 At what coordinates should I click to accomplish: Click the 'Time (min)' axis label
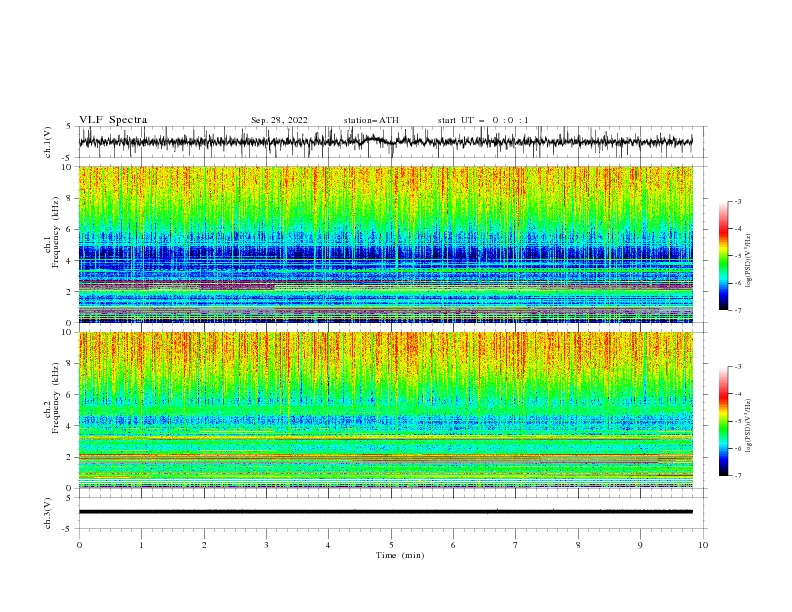point(400,555)
